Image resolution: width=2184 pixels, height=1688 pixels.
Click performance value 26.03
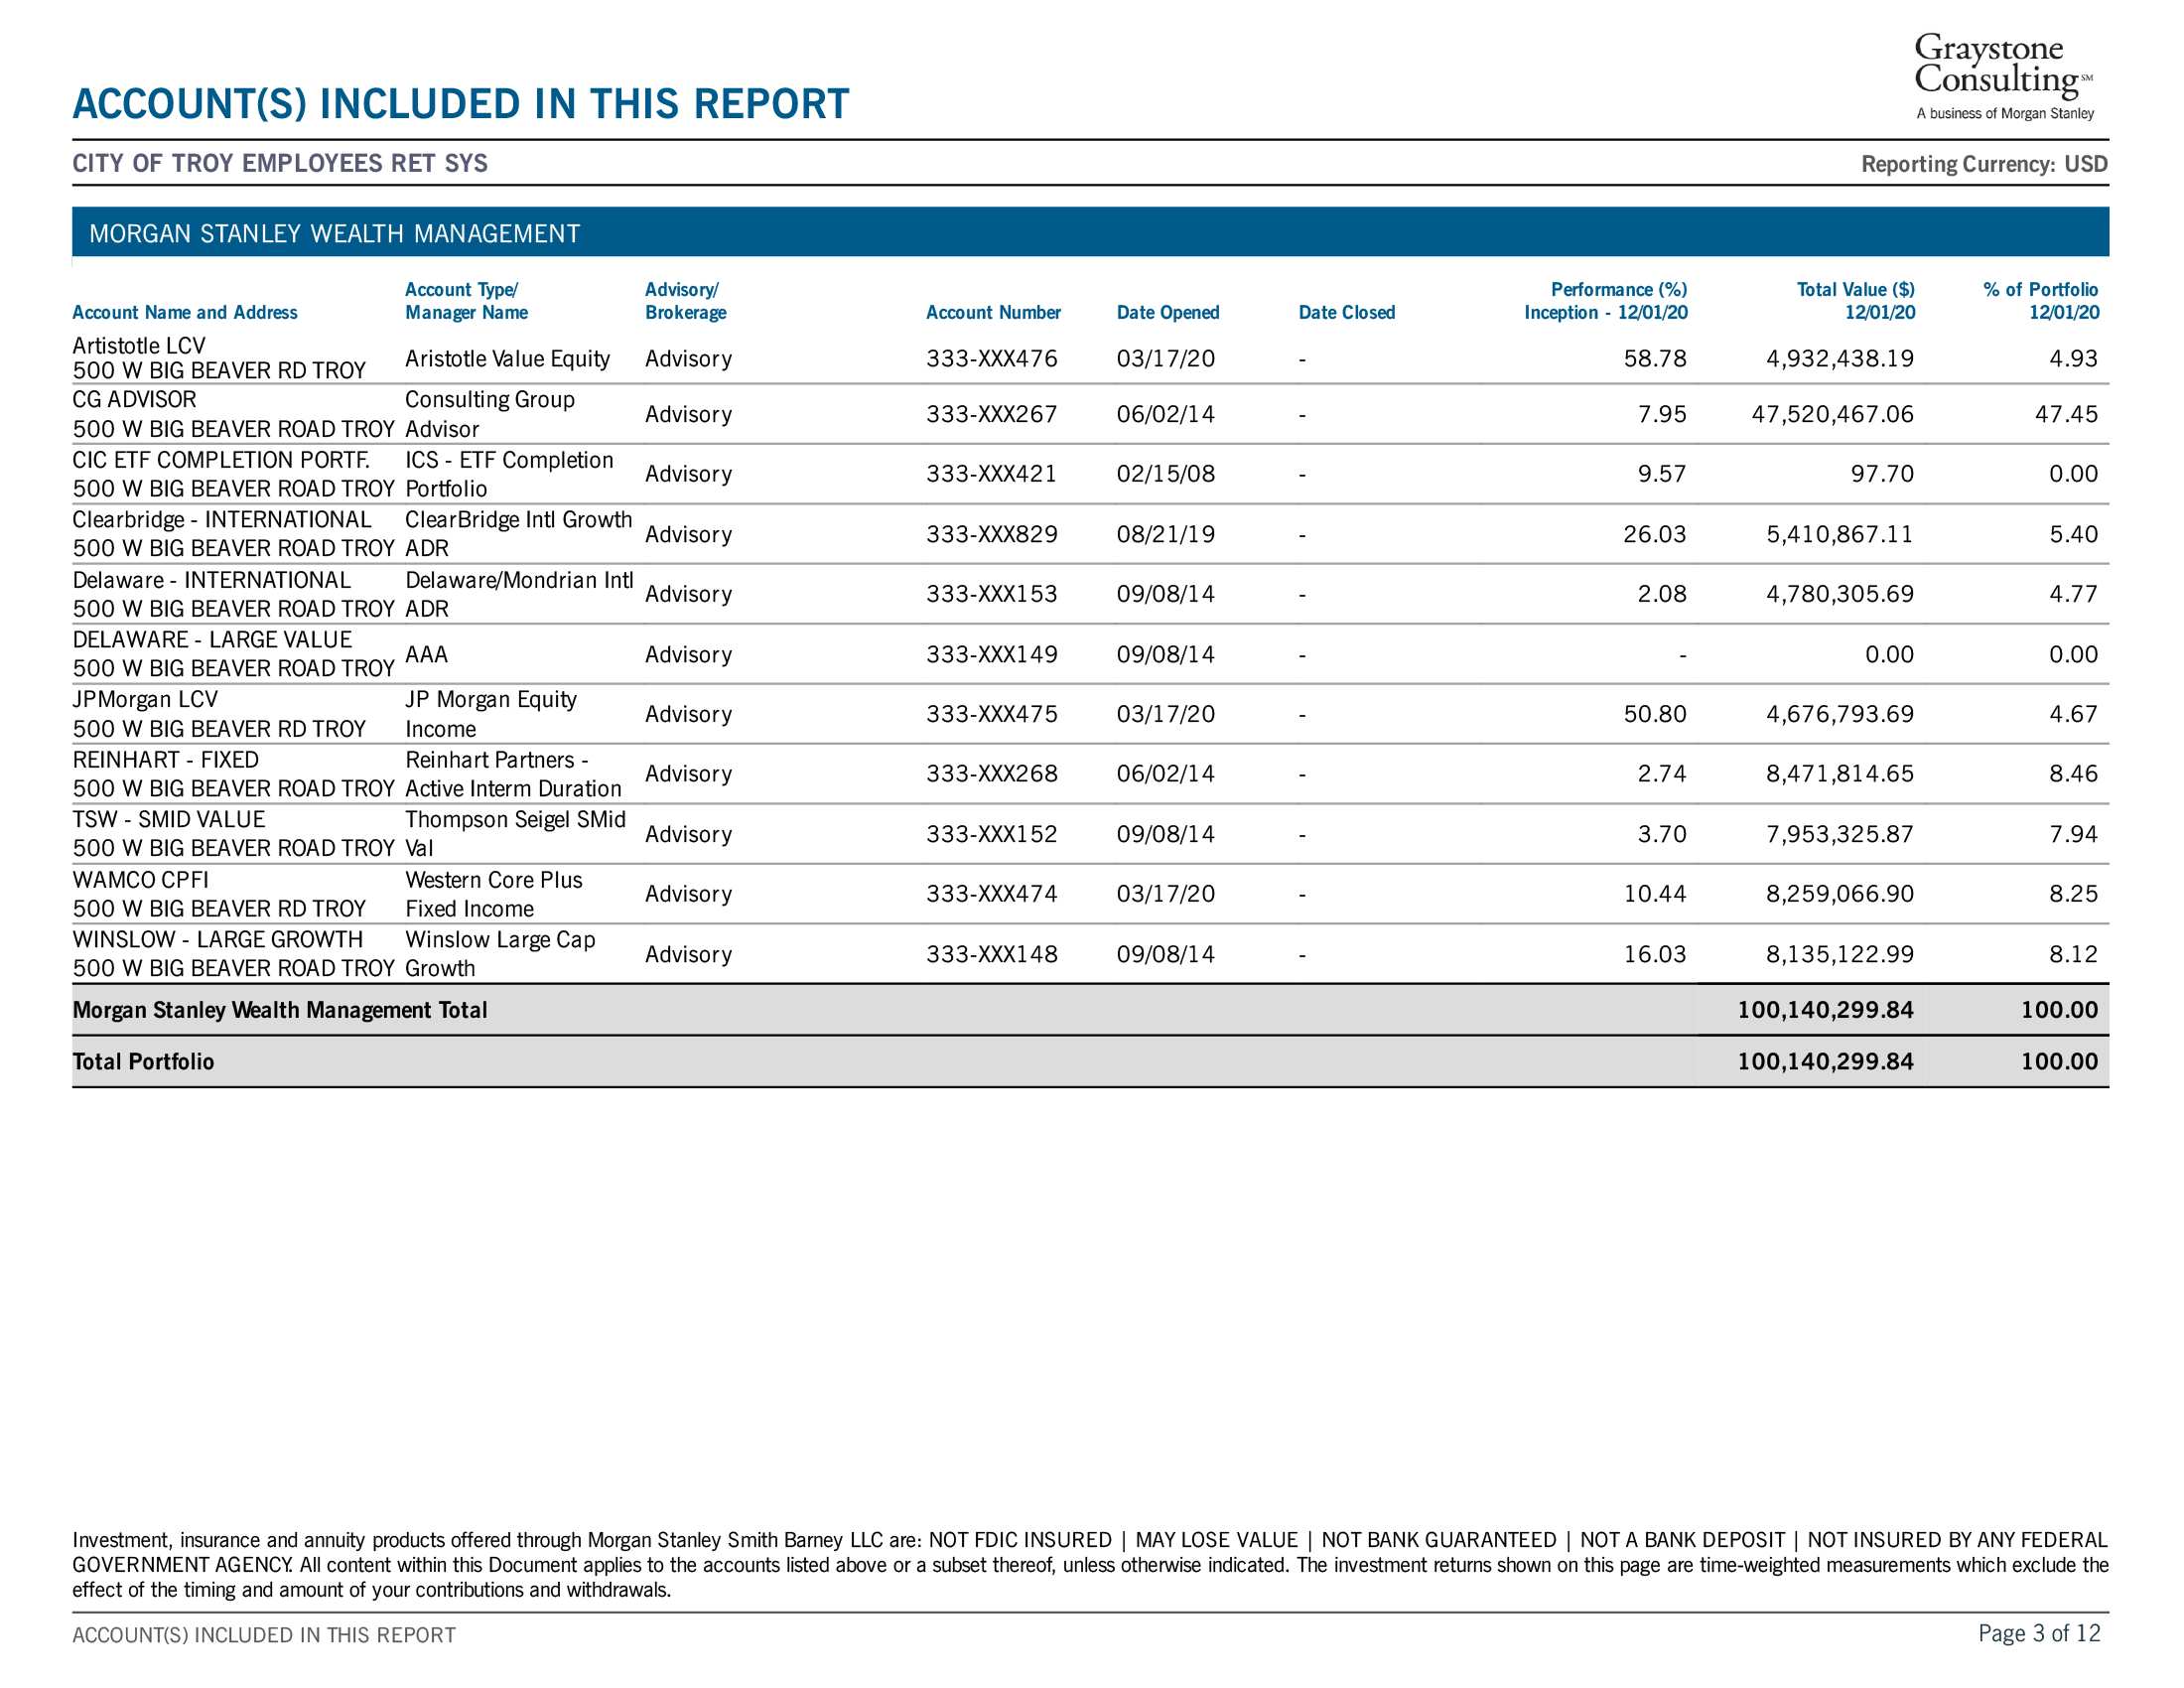pos(1655,534)
